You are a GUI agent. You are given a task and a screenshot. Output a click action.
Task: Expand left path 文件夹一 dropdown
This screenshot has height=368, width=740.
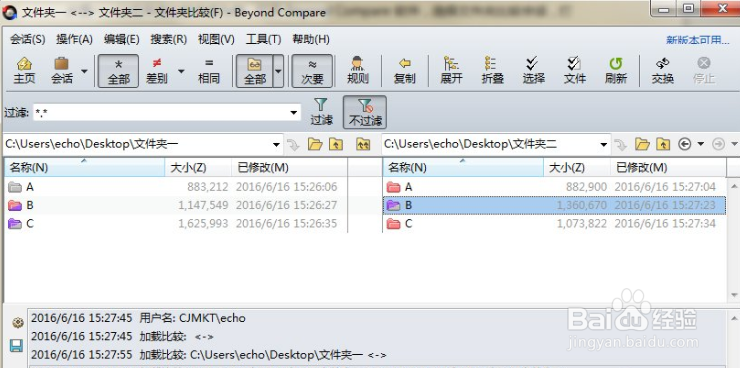pos(277,144)
